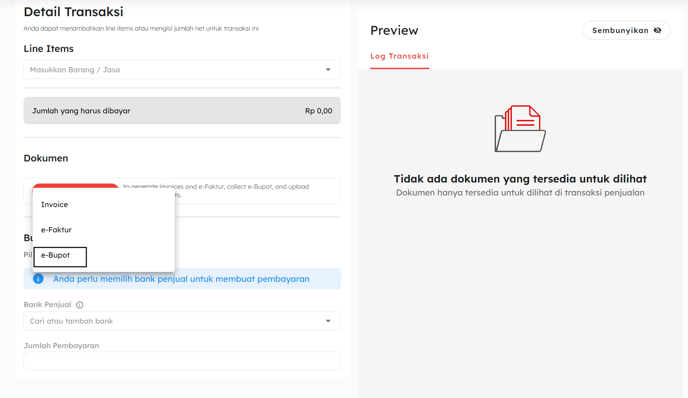The width and height of the screenshot is (688, 398).
Task: Click the Bank Penjual info icon
Action: coord(79,305)
